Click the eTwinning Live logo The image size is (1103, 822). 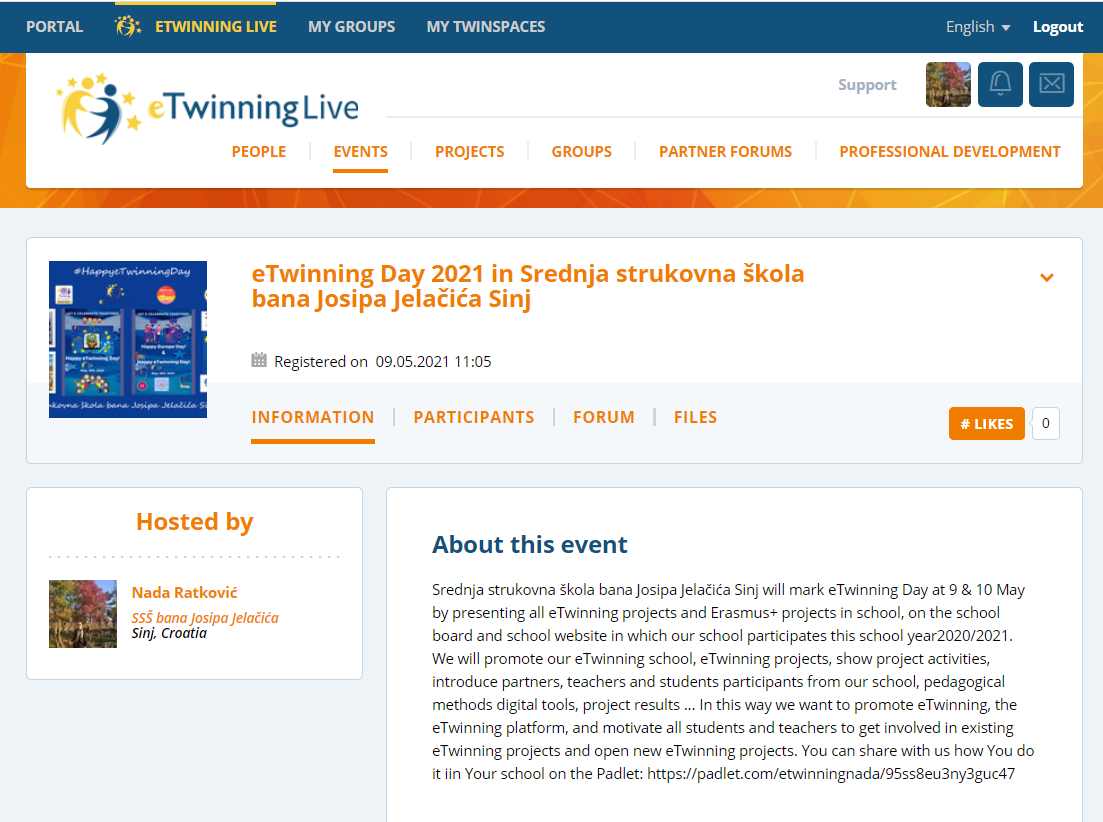pos(208,108)
